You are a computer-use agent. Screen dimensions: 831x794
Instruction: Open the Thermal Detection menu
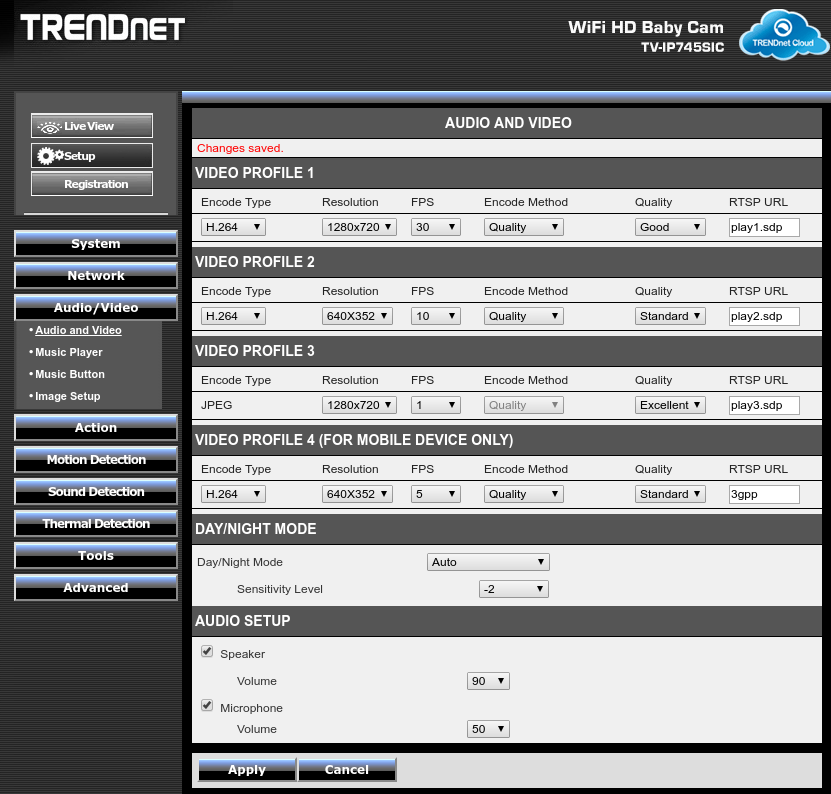point(96,524)
